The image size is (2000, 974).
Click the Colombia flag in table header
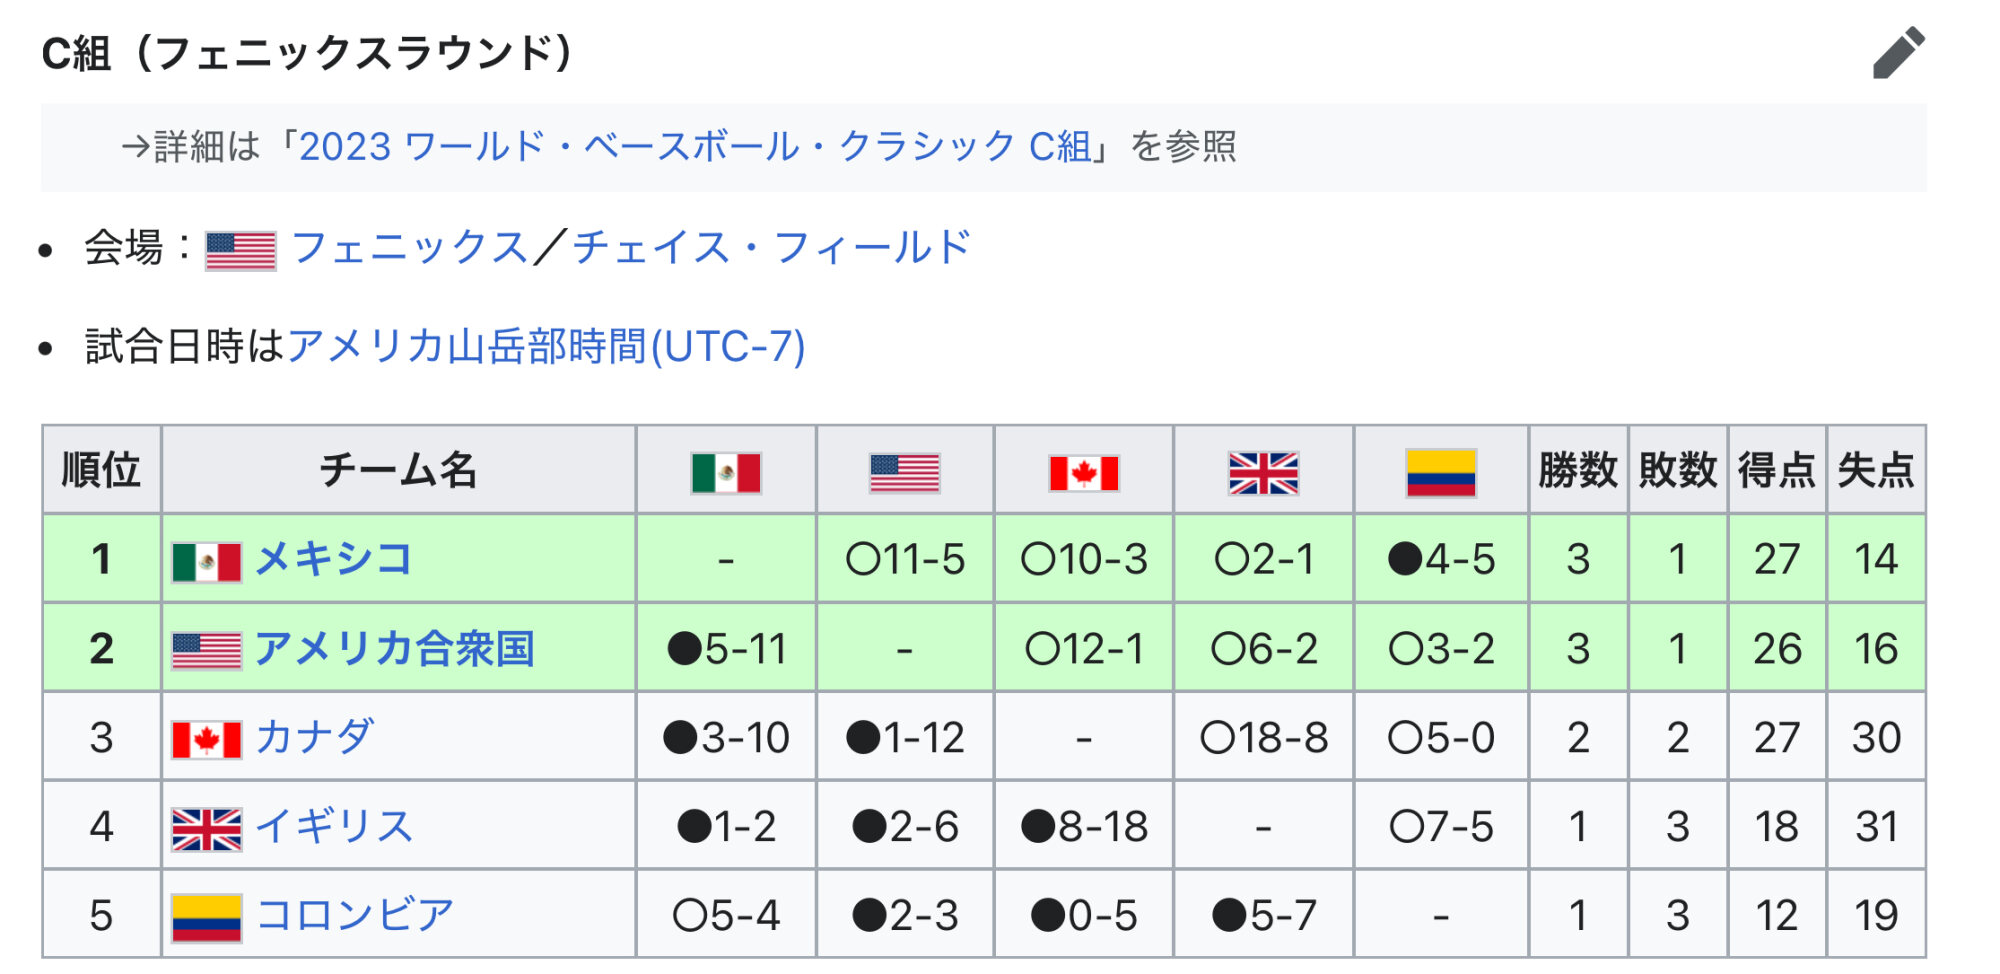click(x=1440, y=472)
